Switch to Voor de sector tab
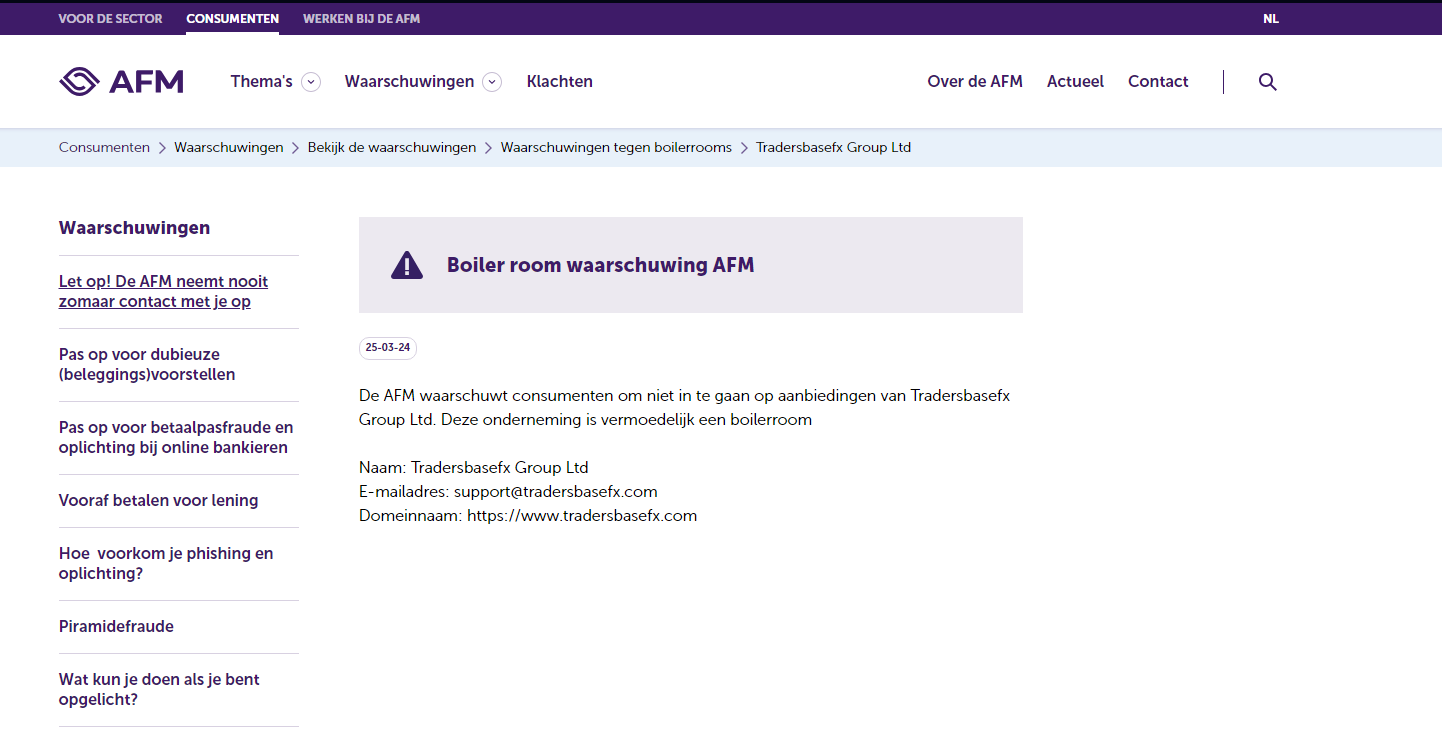Viewport: 1442px width, 733px height. click(110, 19)
